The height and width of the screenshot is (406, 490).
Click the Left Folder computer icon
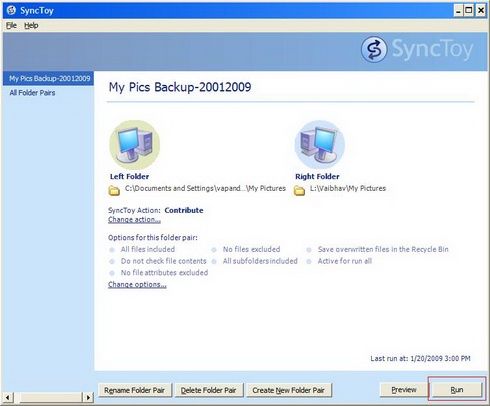point(135,145)
